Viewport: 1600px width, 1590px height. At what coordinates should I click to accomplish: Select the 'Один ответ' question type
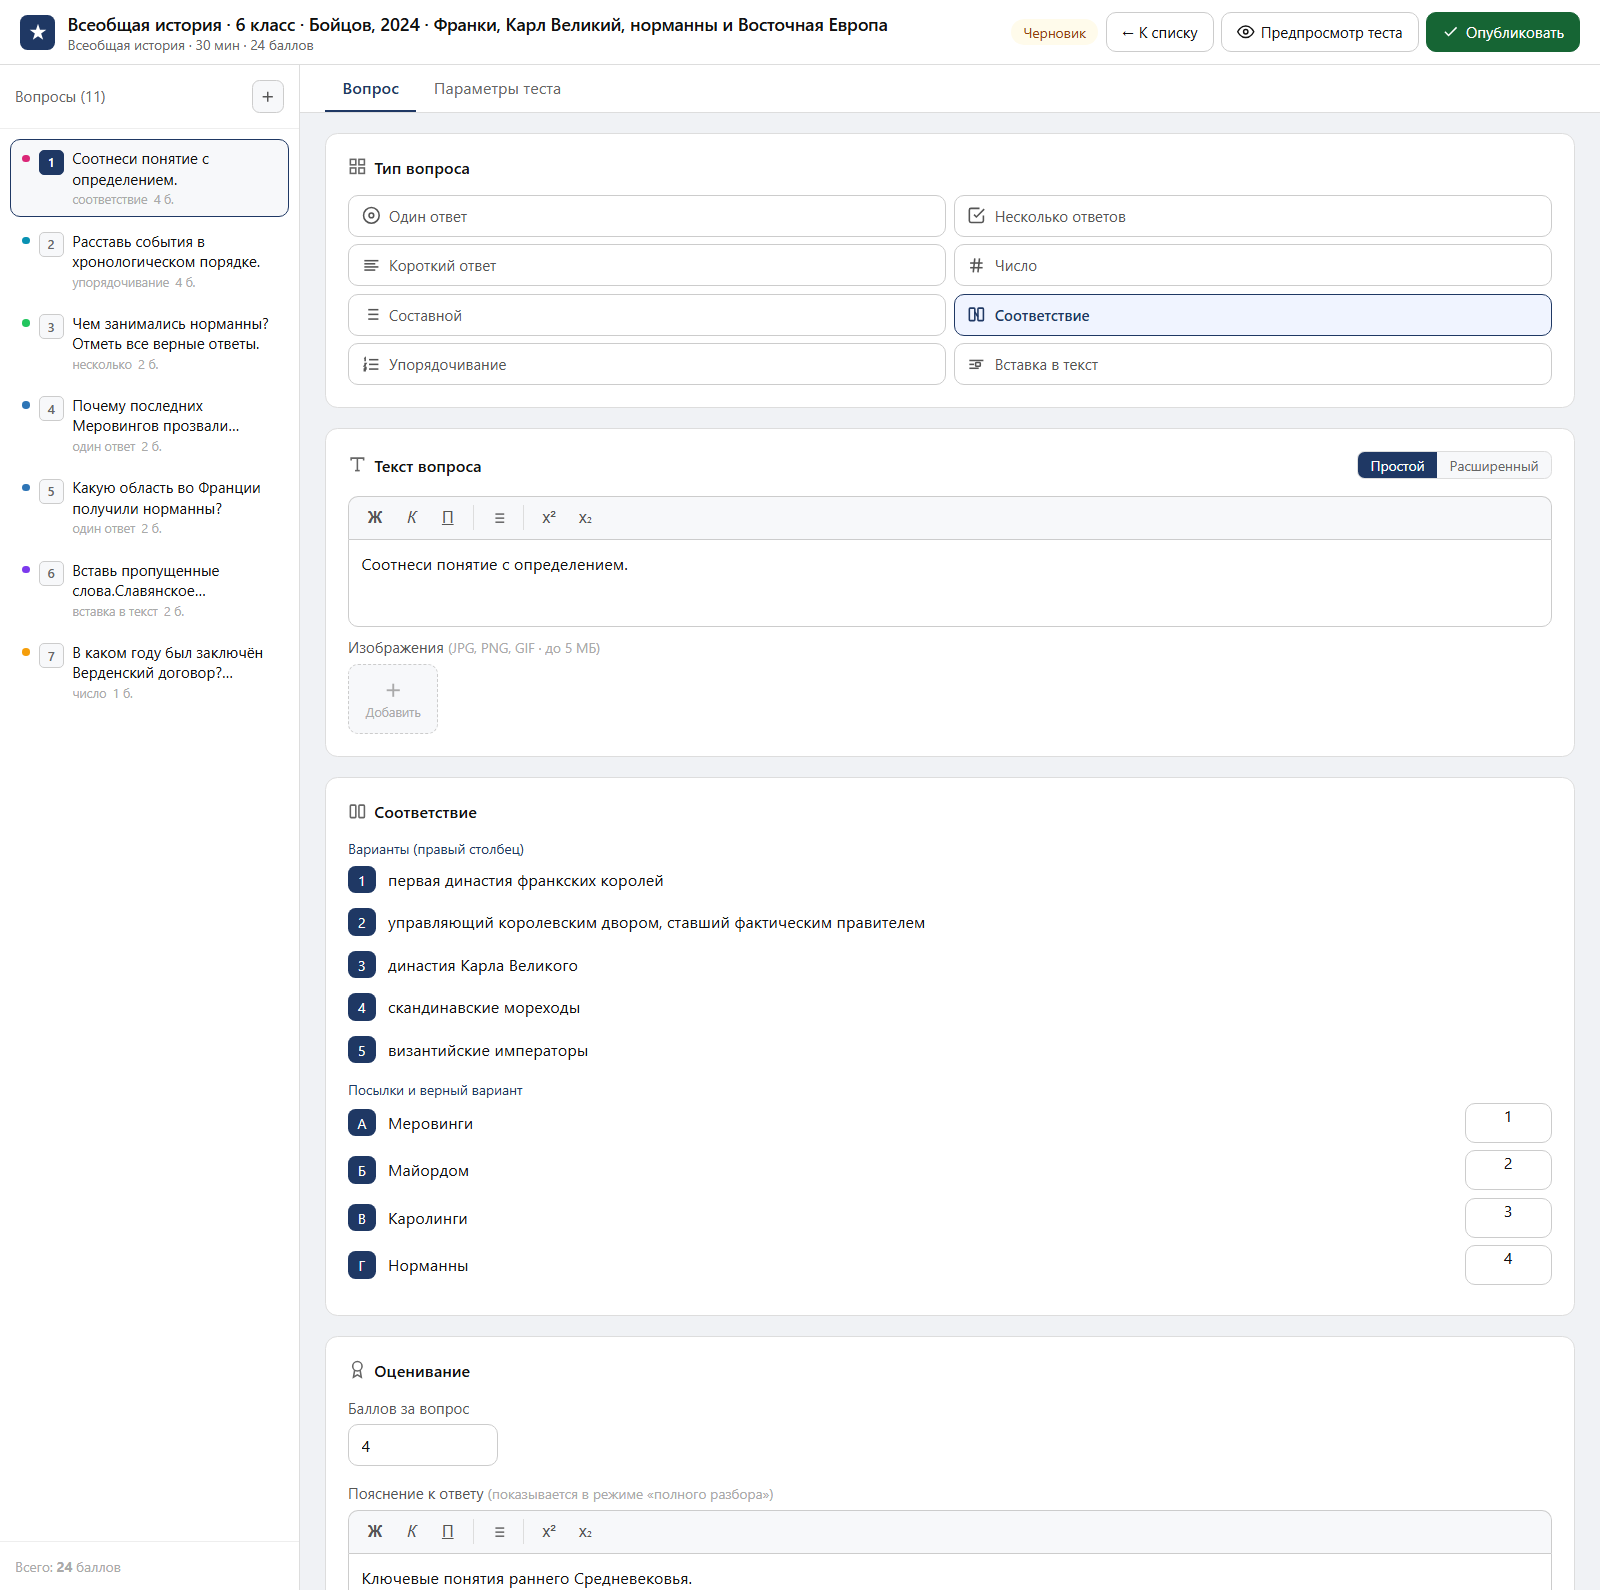pyautogui.click(x=647, y=216)
